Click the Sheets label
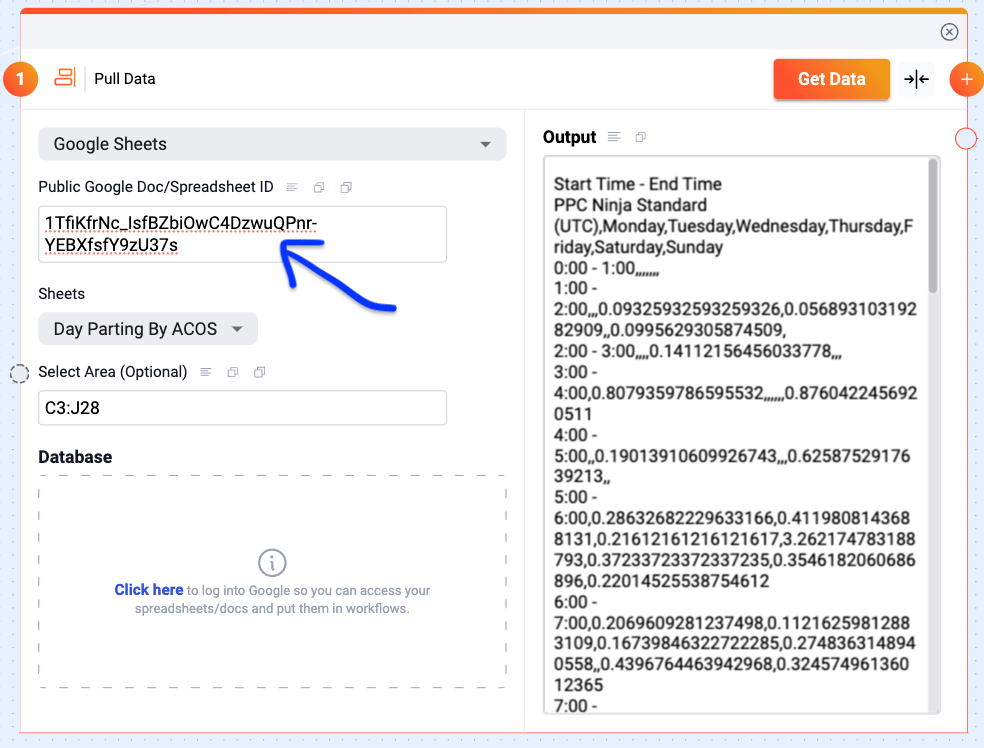The image size is (984, 748). [62, 294]
